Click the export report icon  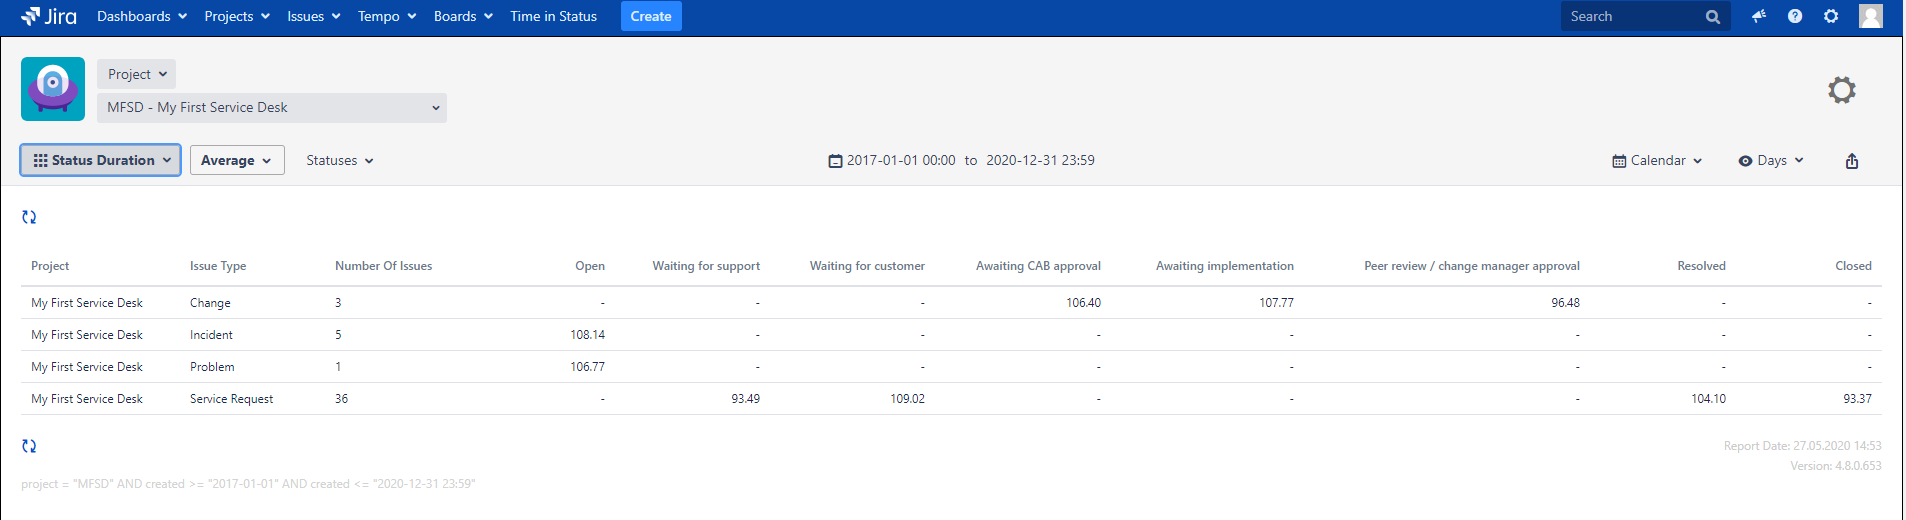[x=1852, y=161]
